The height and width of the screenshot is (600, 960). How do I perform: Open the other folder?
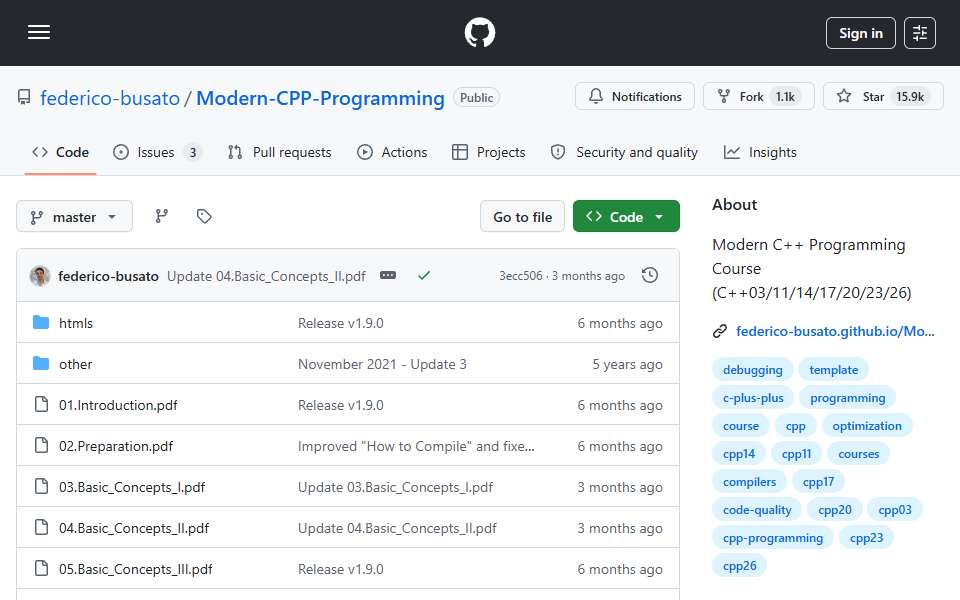click(x=75, y=364)
